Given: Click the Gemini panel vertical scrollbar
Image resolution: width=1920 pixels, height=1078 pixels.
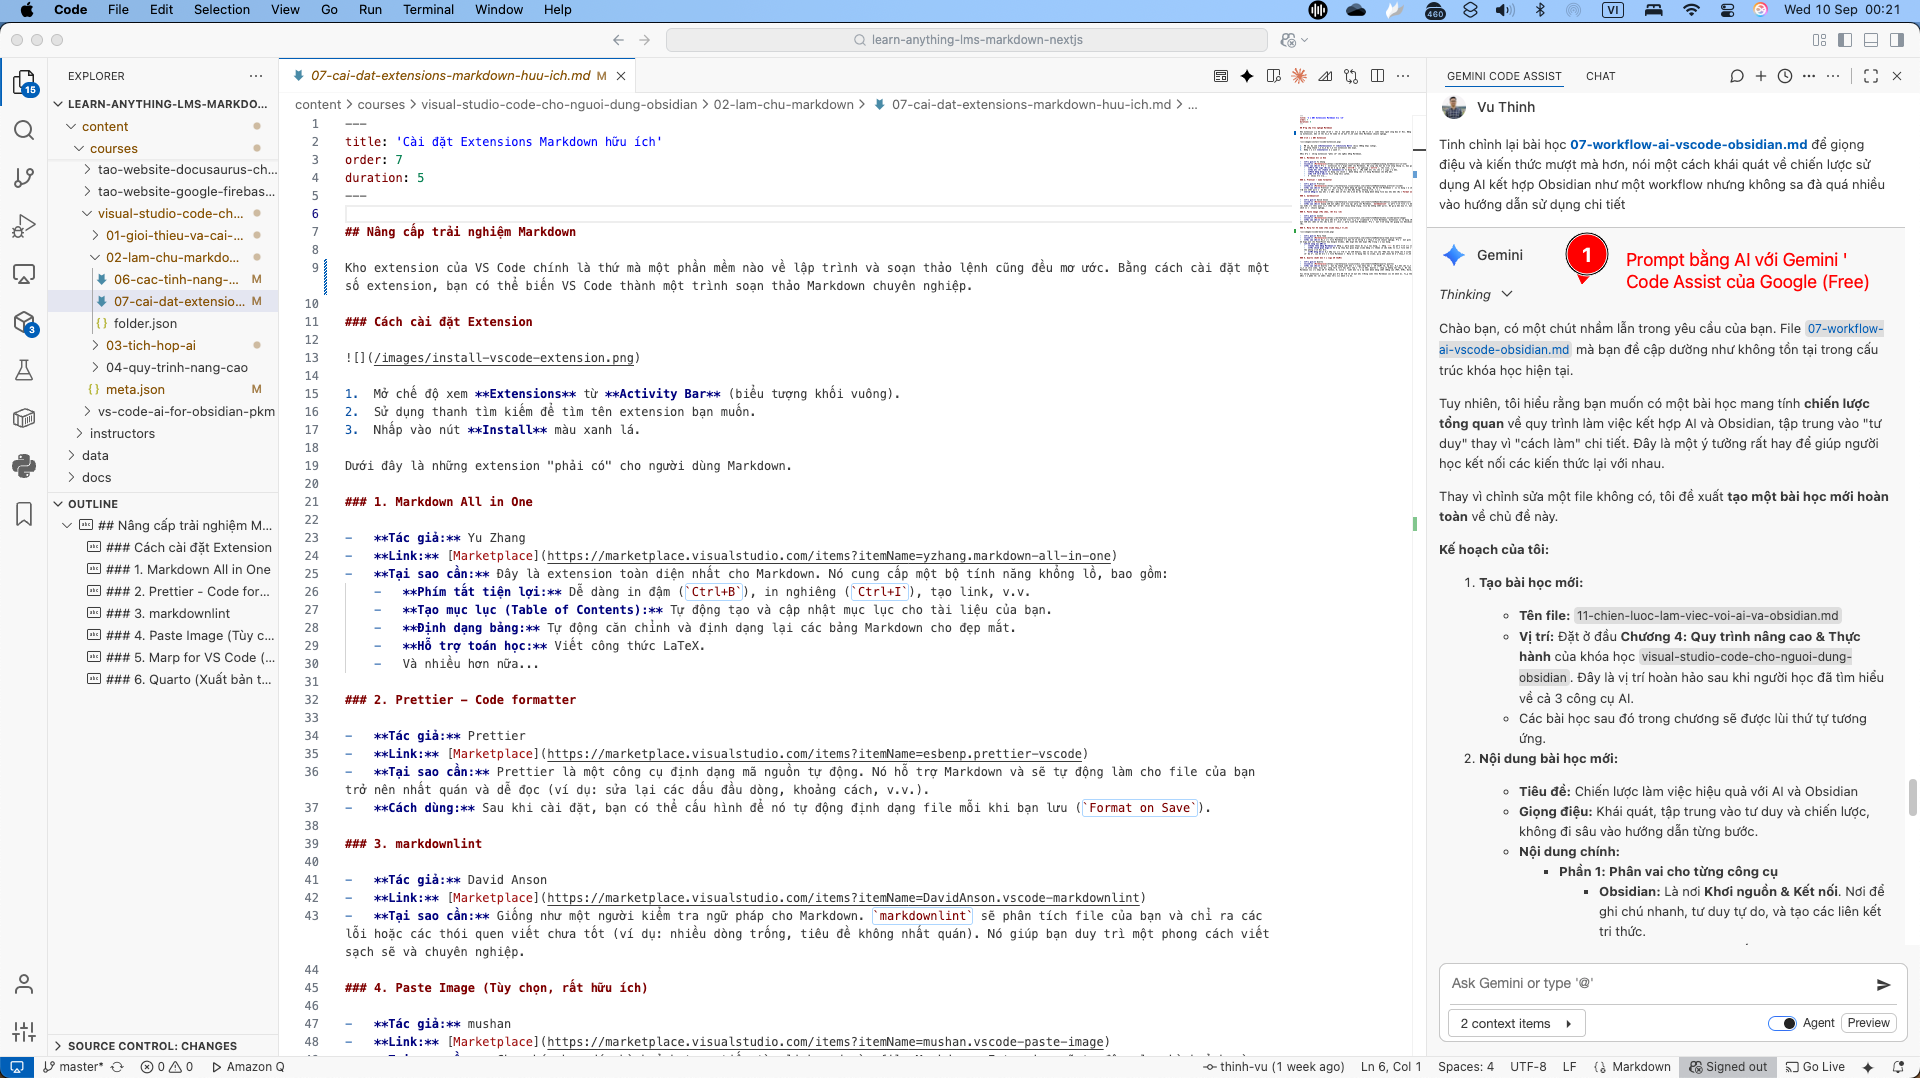Looking at the screenshot, I should 1912,797.
